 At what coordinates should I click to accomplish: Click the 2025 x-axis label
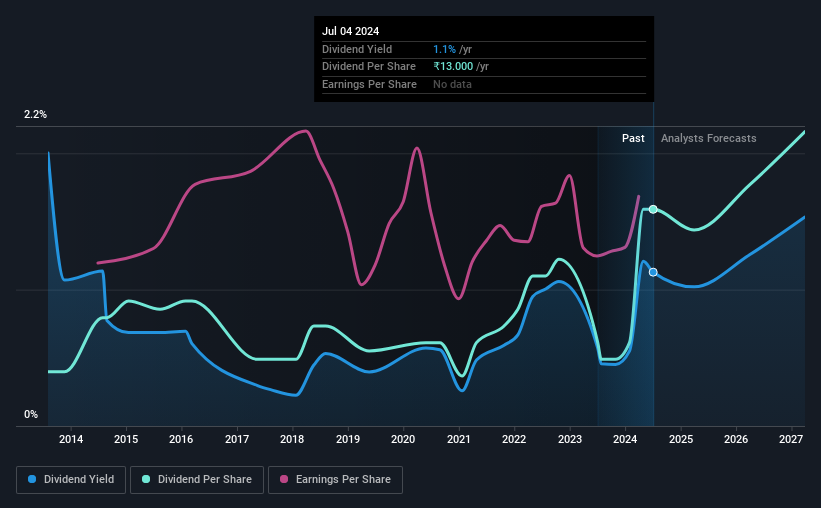click(x=681, y=439)
